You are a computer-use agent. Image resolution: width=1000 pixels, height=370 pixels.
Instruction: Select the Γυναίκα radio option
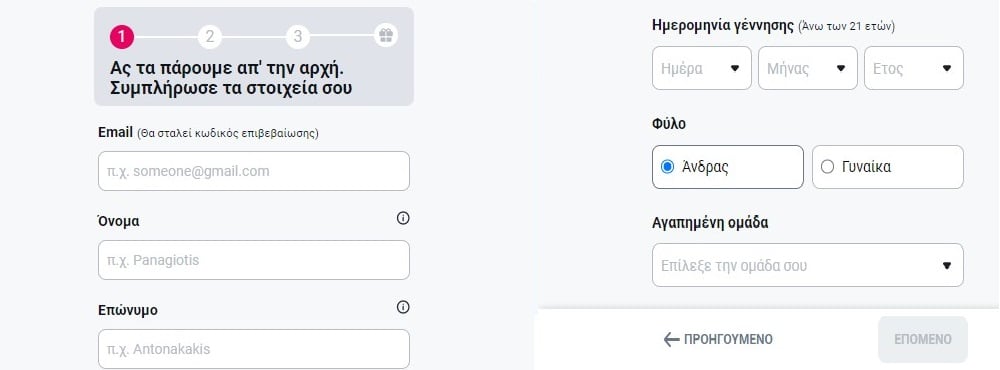click(888, 167)
